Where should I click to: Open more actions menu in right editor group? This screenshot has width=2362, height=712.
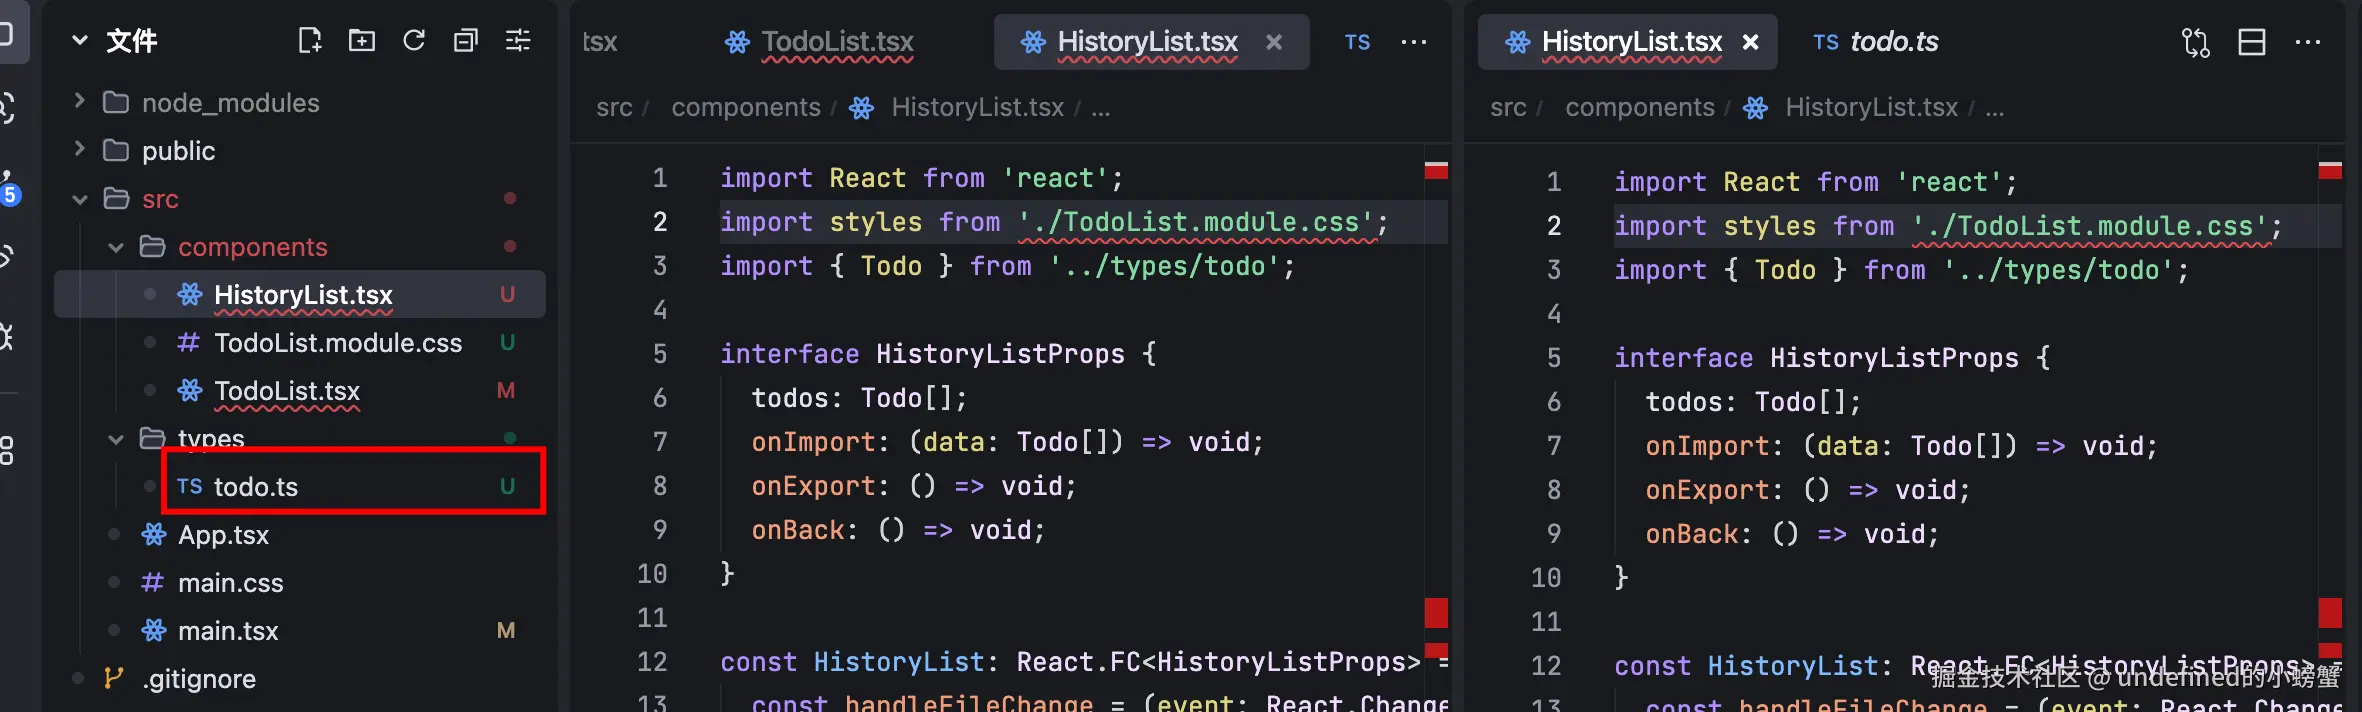pos(2308,42)
